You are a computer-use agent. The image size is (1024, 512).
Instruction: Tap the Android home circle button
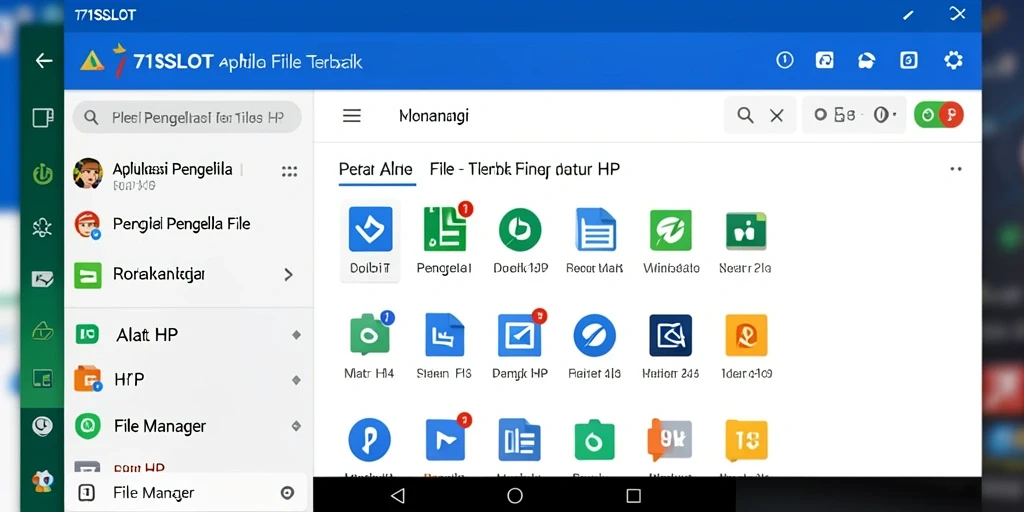pos(515,496)
